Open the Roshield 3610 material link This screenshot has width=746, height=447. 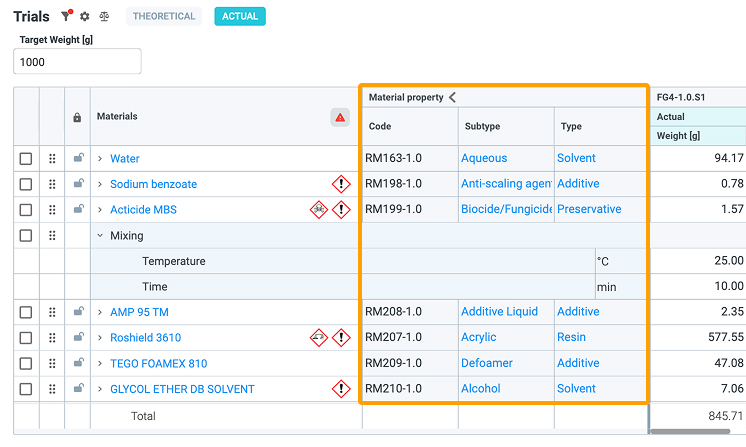tap(146, 338)
